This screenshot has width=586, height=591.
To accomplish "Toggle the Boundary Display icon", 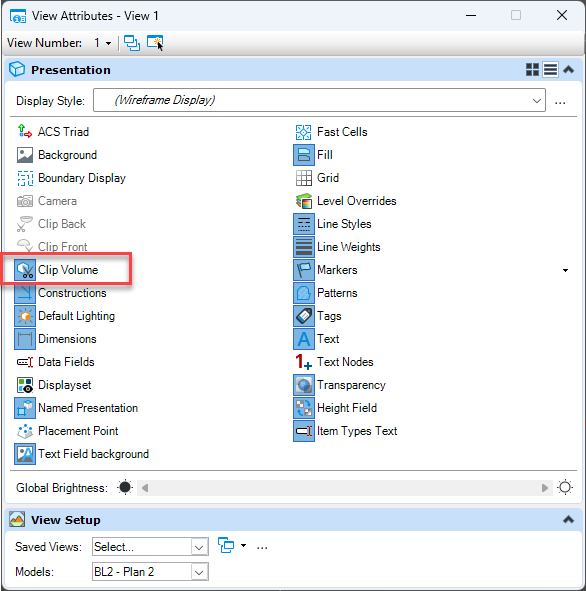I will 25,178.
